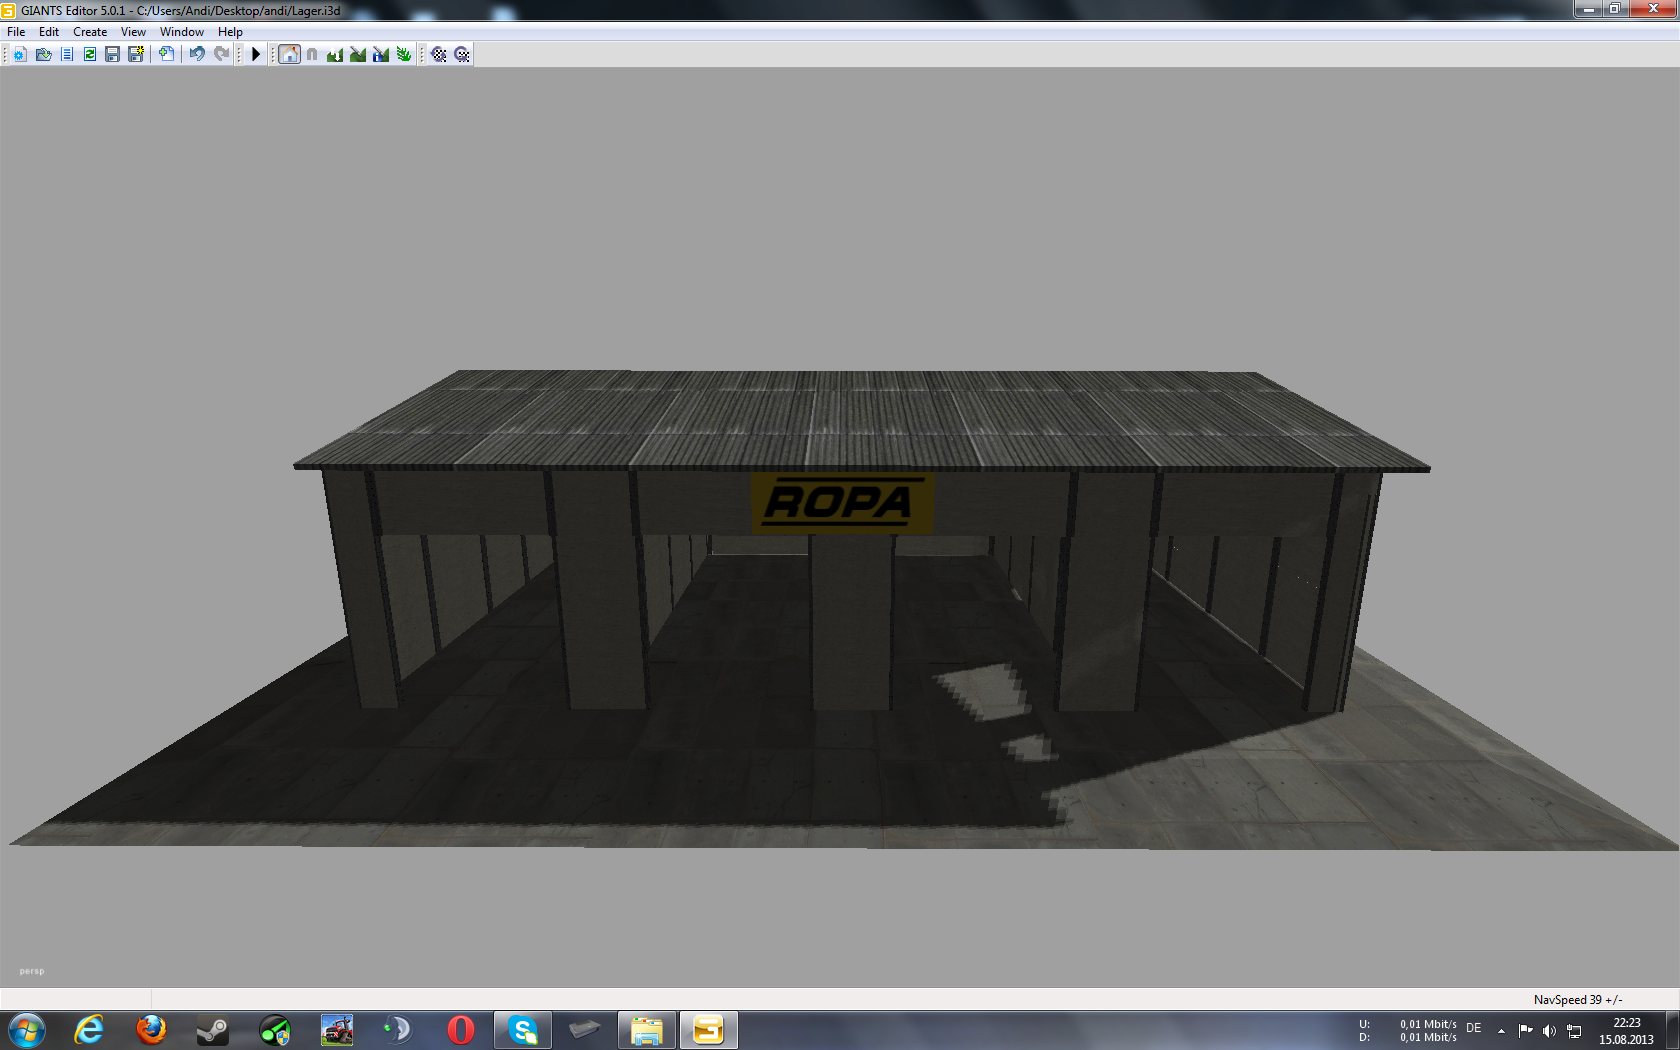Select the green foliage paint tool
The height and width of the screenshot is (1050, 1680).
click(x=404, y=54)
